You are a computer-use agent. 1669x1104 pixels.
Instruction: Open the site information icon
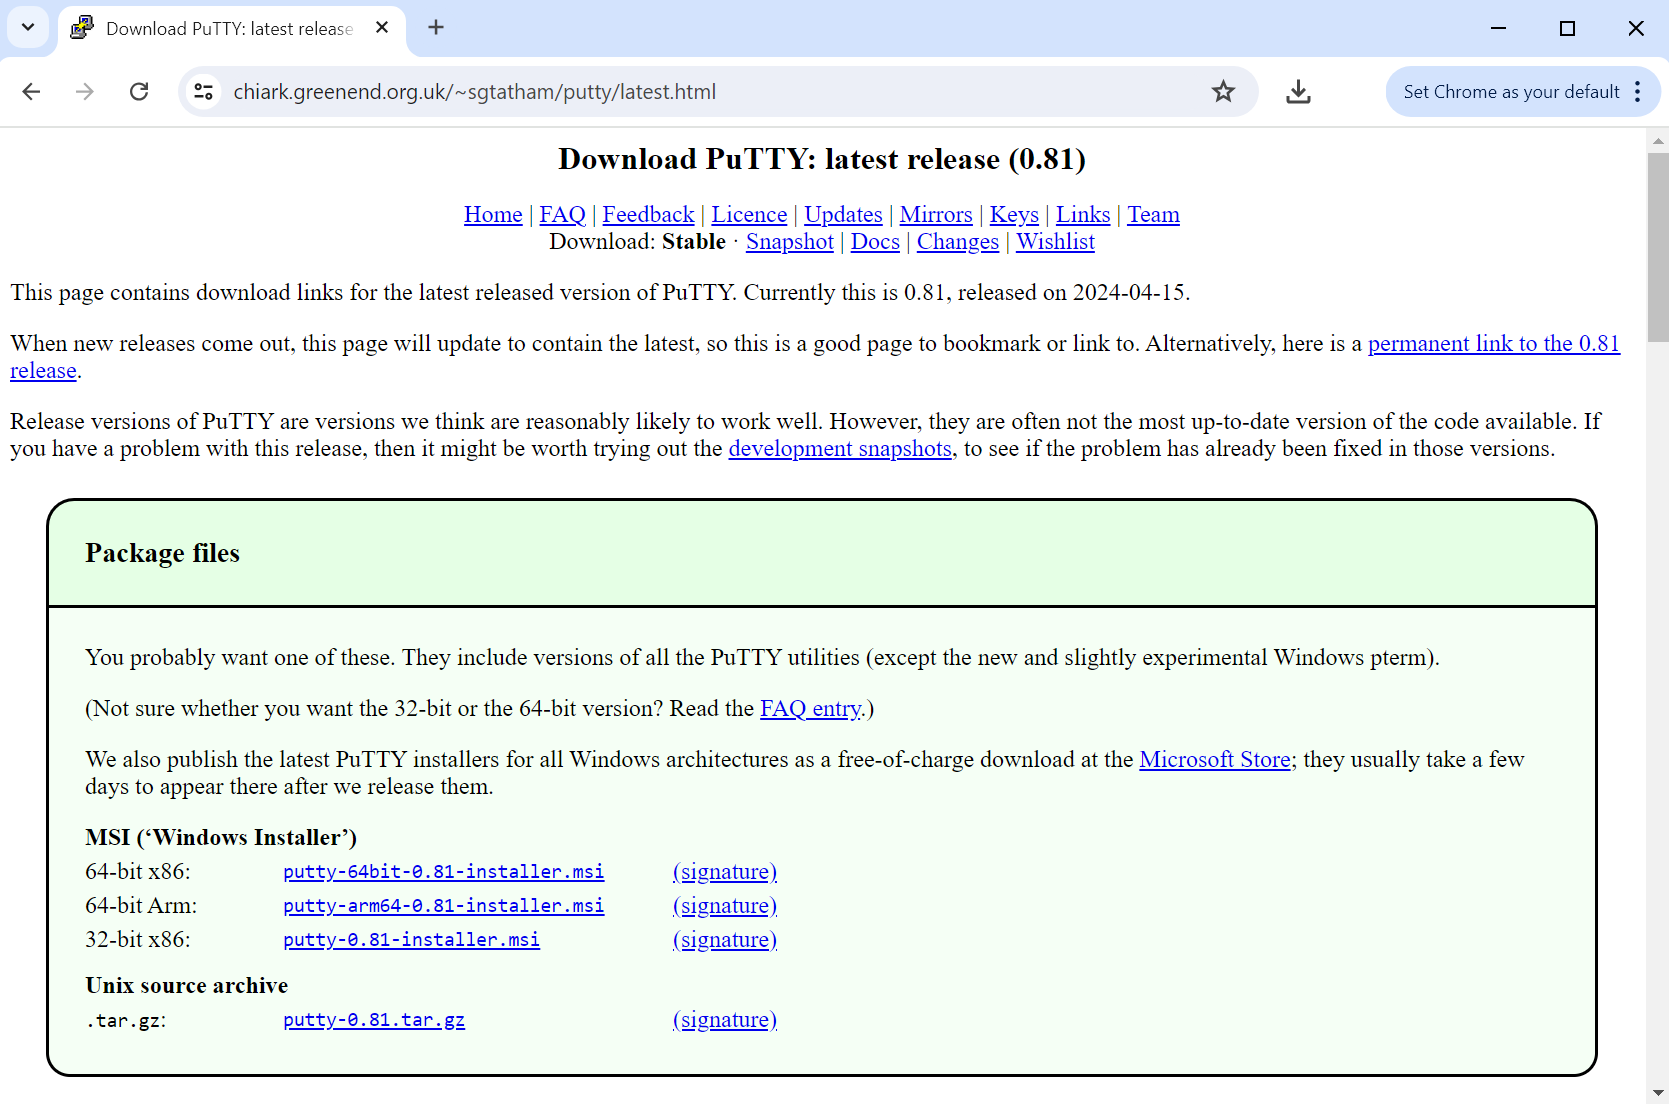(x=204, y=92)
